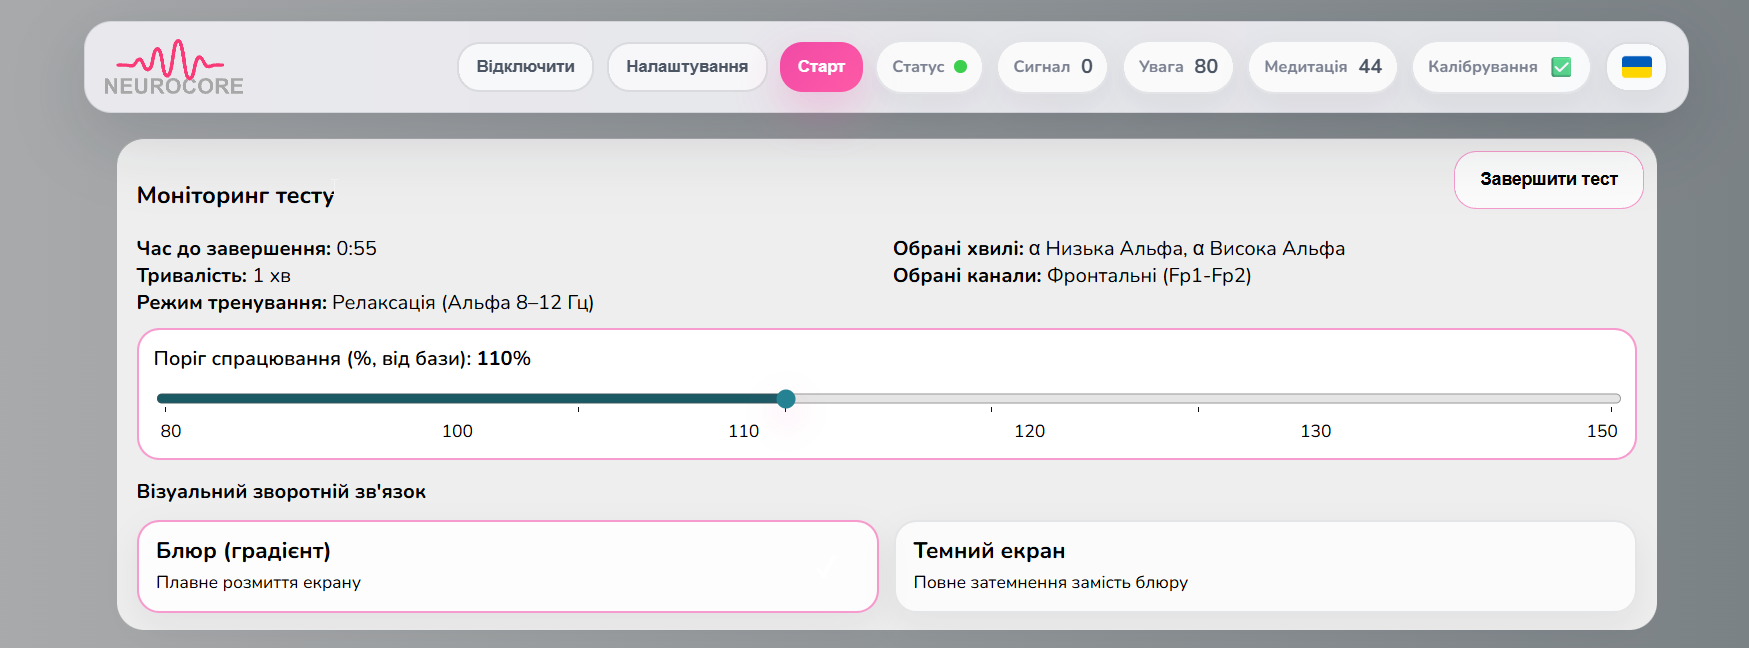Click the Сигнал indicator pill
Screen dimensions: 1749x648
coord(1052,67)
